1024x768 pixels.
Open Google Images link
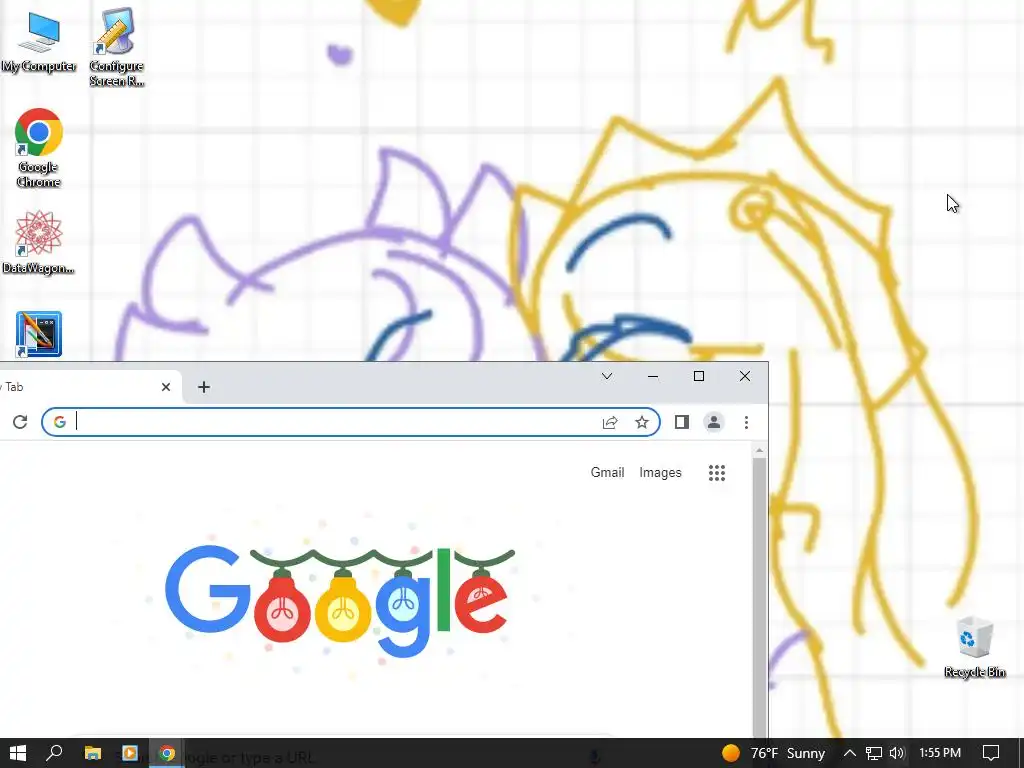tap(660, 472)
